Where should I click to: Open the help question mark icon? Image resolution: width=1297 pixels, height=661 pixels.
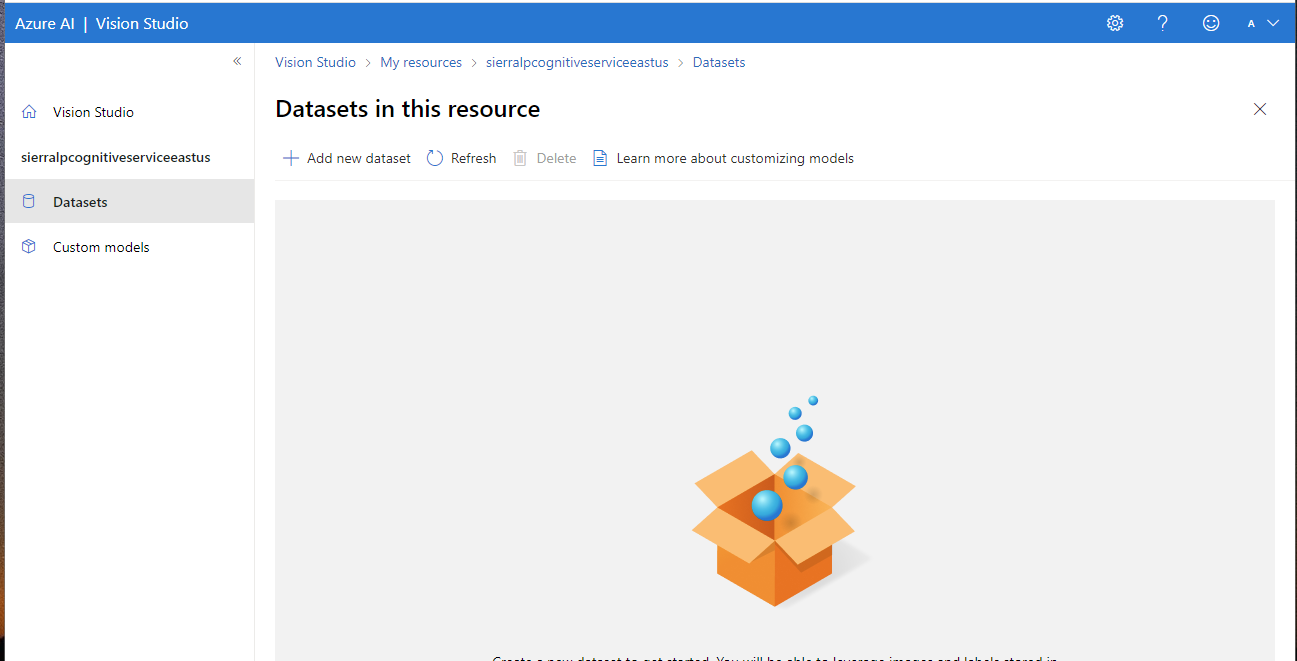coord(1163,23)
